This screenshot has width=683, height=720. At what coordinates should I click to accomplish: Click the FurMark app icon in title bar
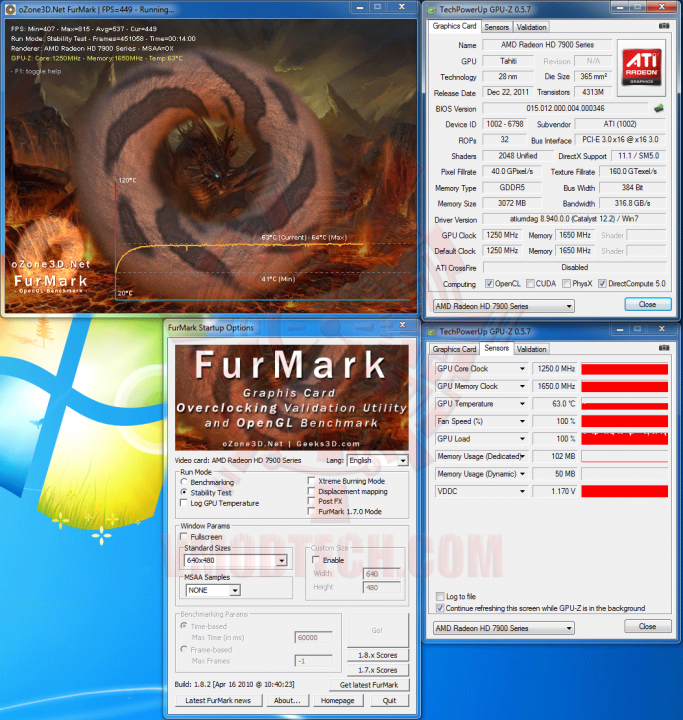[10, 9]
